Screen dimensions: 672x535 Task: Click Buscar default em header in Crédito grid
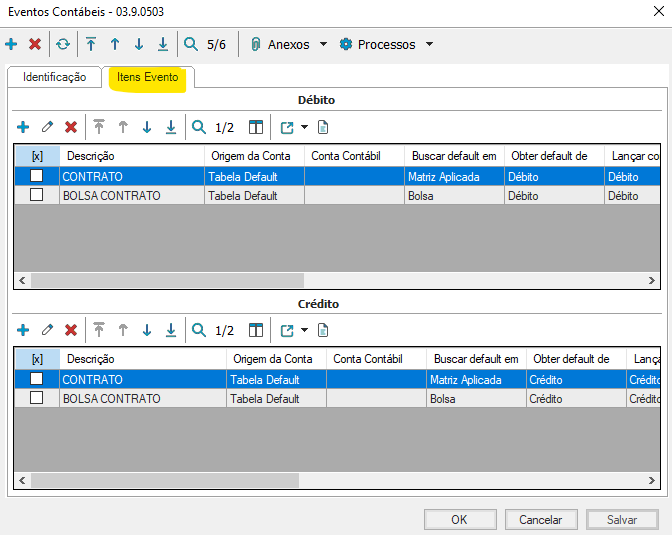476,359
